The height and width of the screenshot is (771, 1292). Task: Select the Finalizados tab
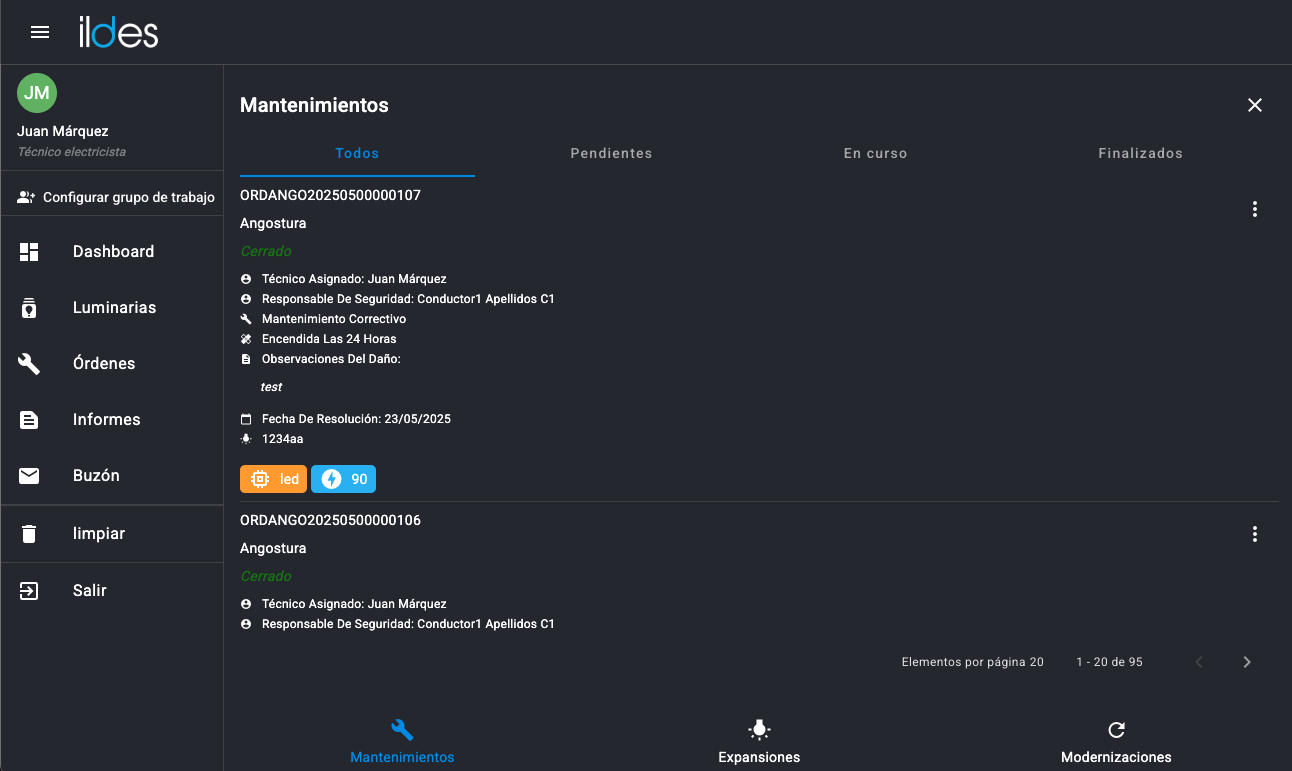click(1140, 154)
